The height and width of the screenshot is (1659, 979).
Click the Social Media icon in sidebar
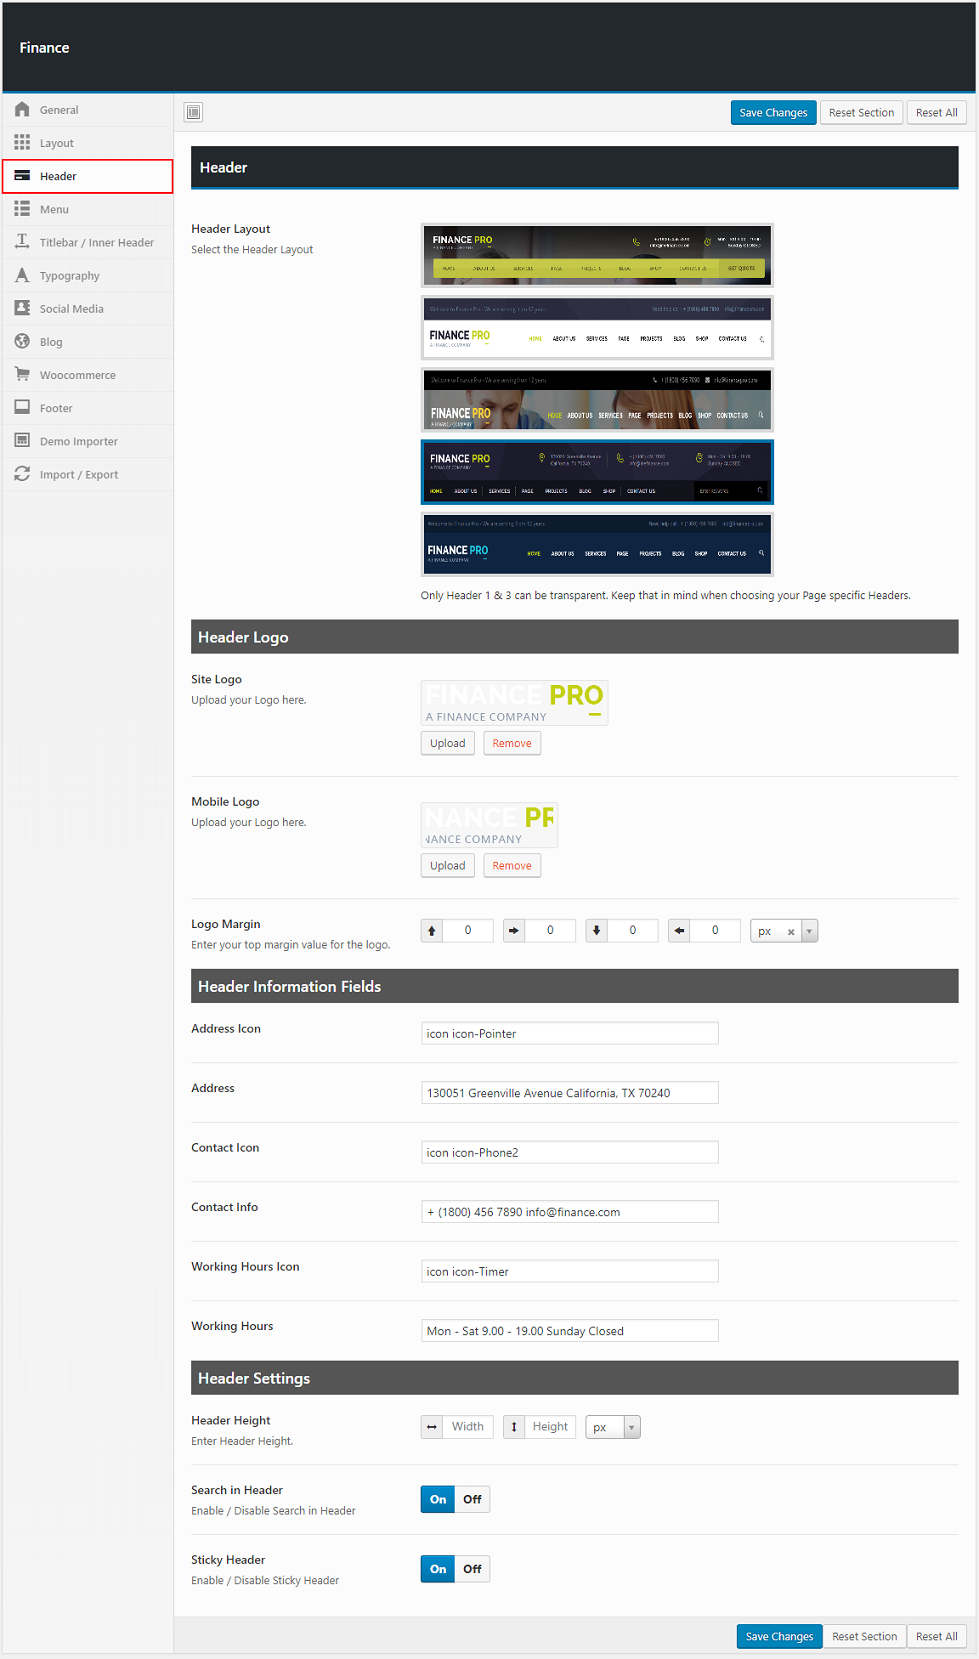click(x=22, y=308)
